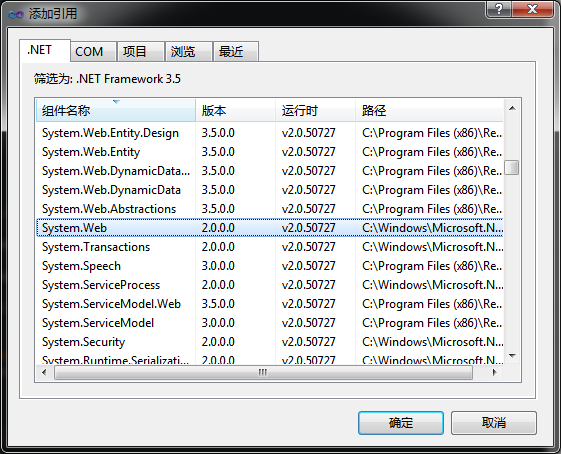This screenshot has width=561, height=454.
Task: Click the vertical scrollbar down arrow
Action: pos(512,356)
